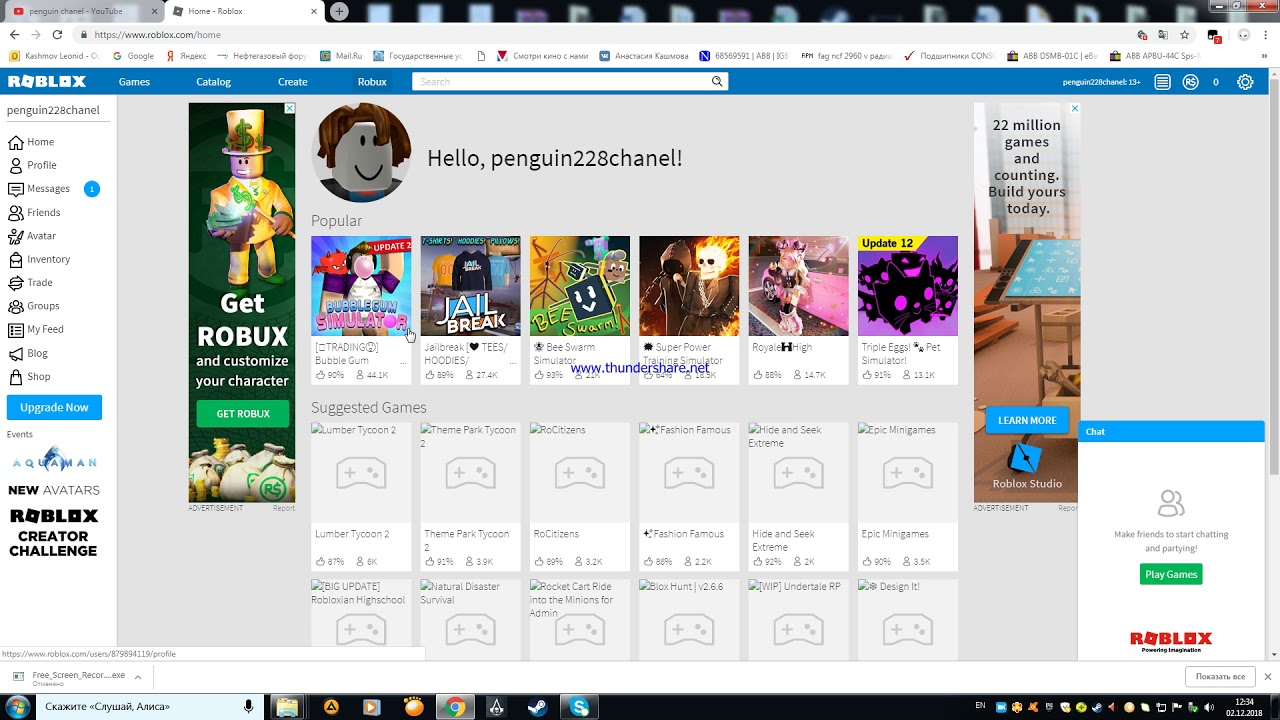Click the browser reload button

pyautogui.click(x=57, y=34)
